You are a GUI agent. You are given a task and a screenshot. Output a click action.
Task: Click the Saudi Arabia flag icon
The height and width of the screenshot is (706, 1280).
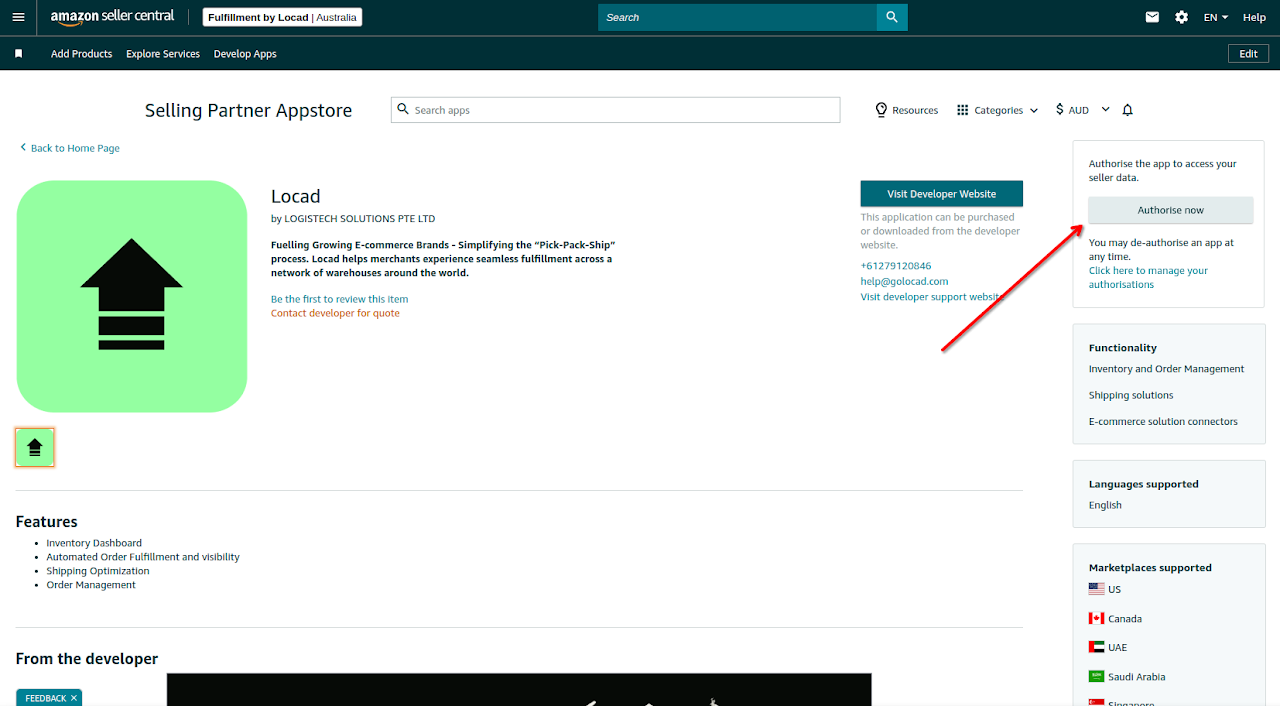click(x=1097, y=676)
